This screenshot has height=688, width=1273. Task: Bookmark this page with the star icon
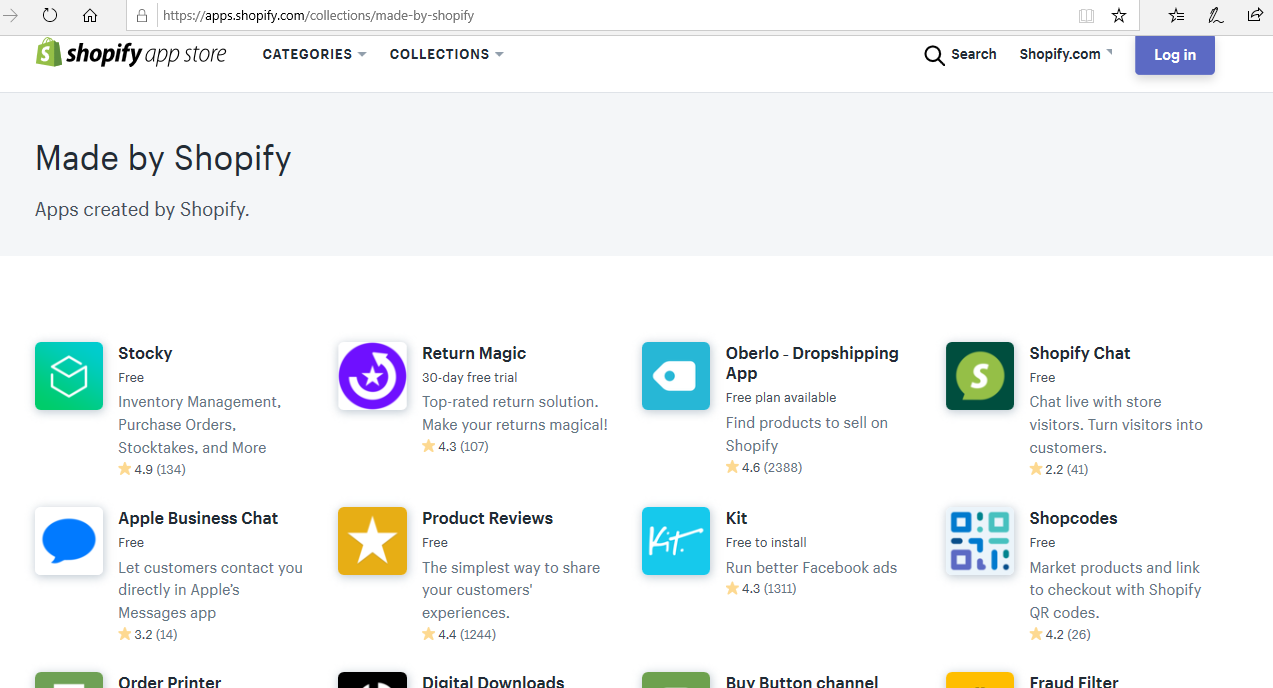click(1119, 15)
